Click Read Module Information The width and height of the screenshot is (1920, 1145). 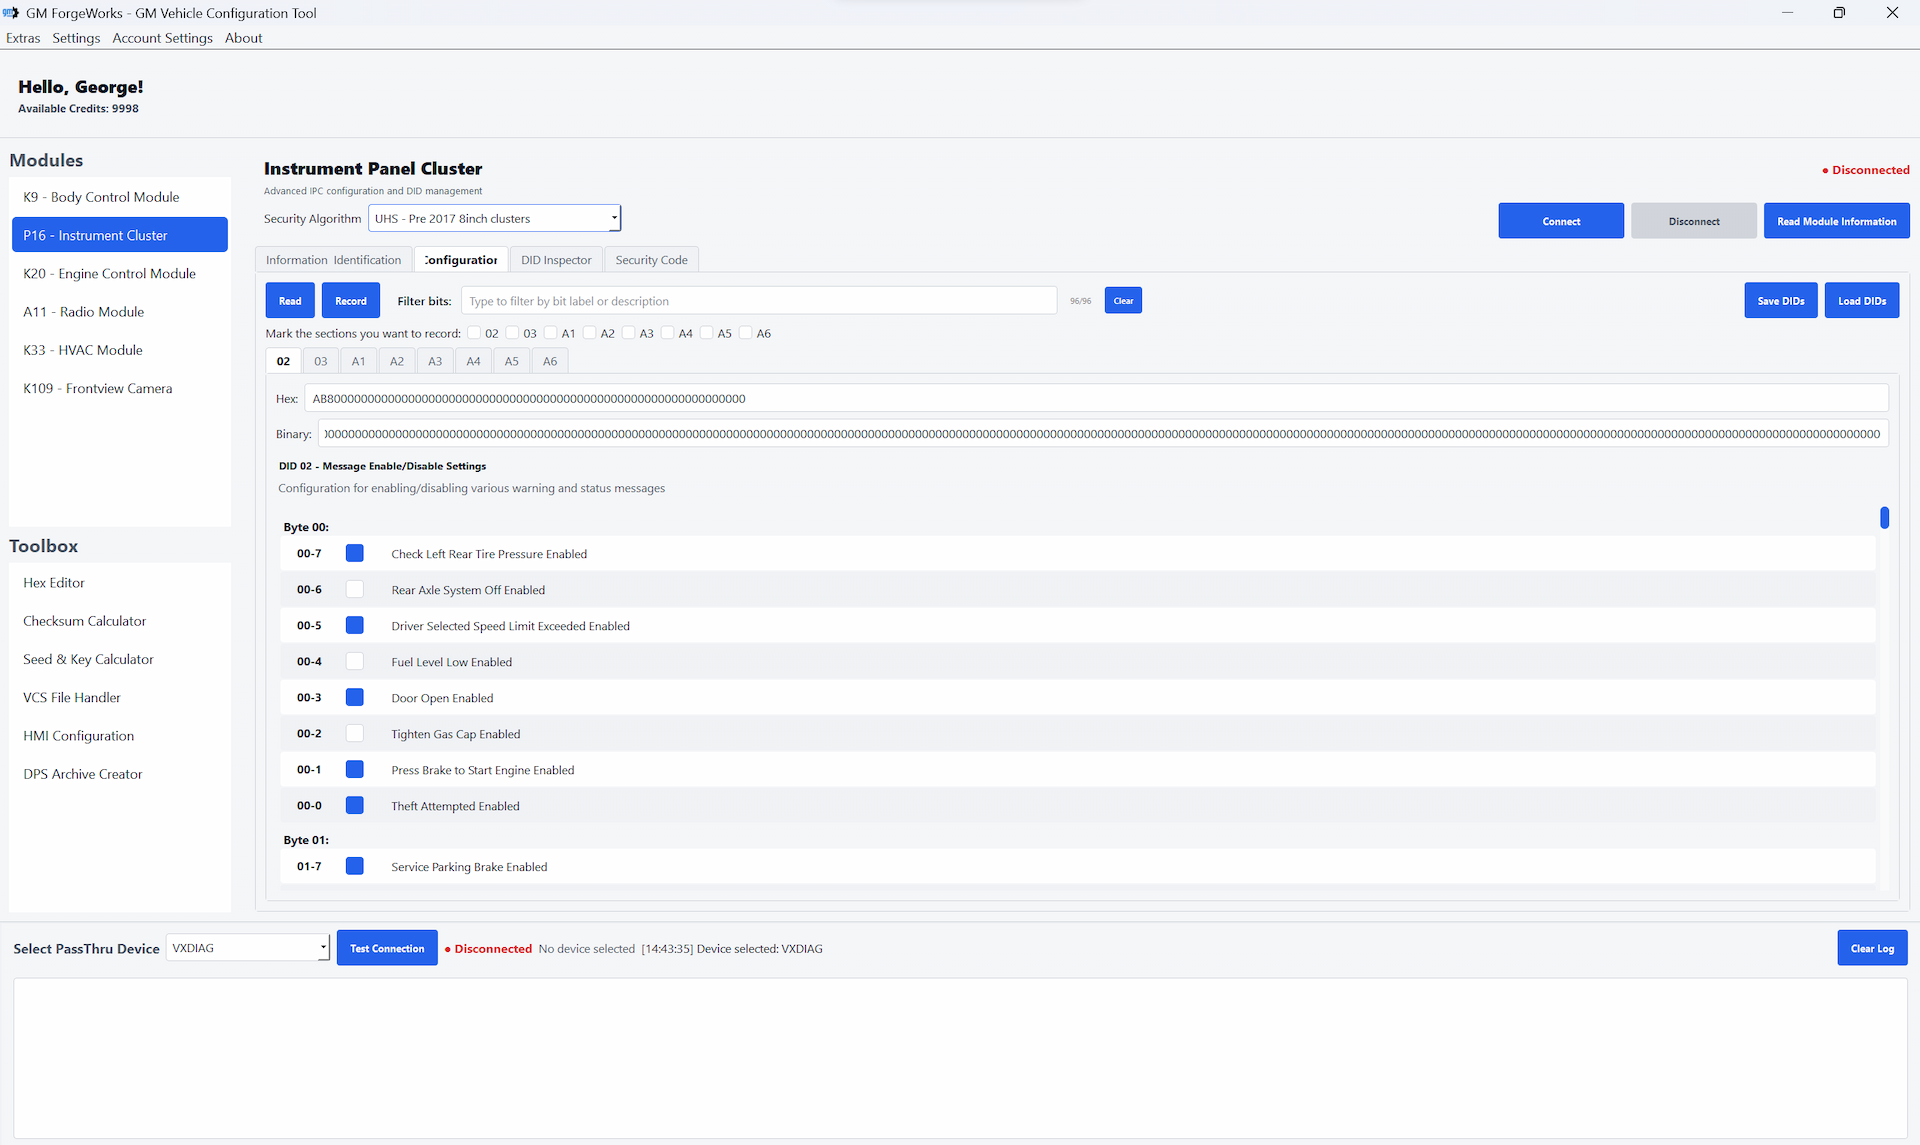click(x=1836, y=220)
